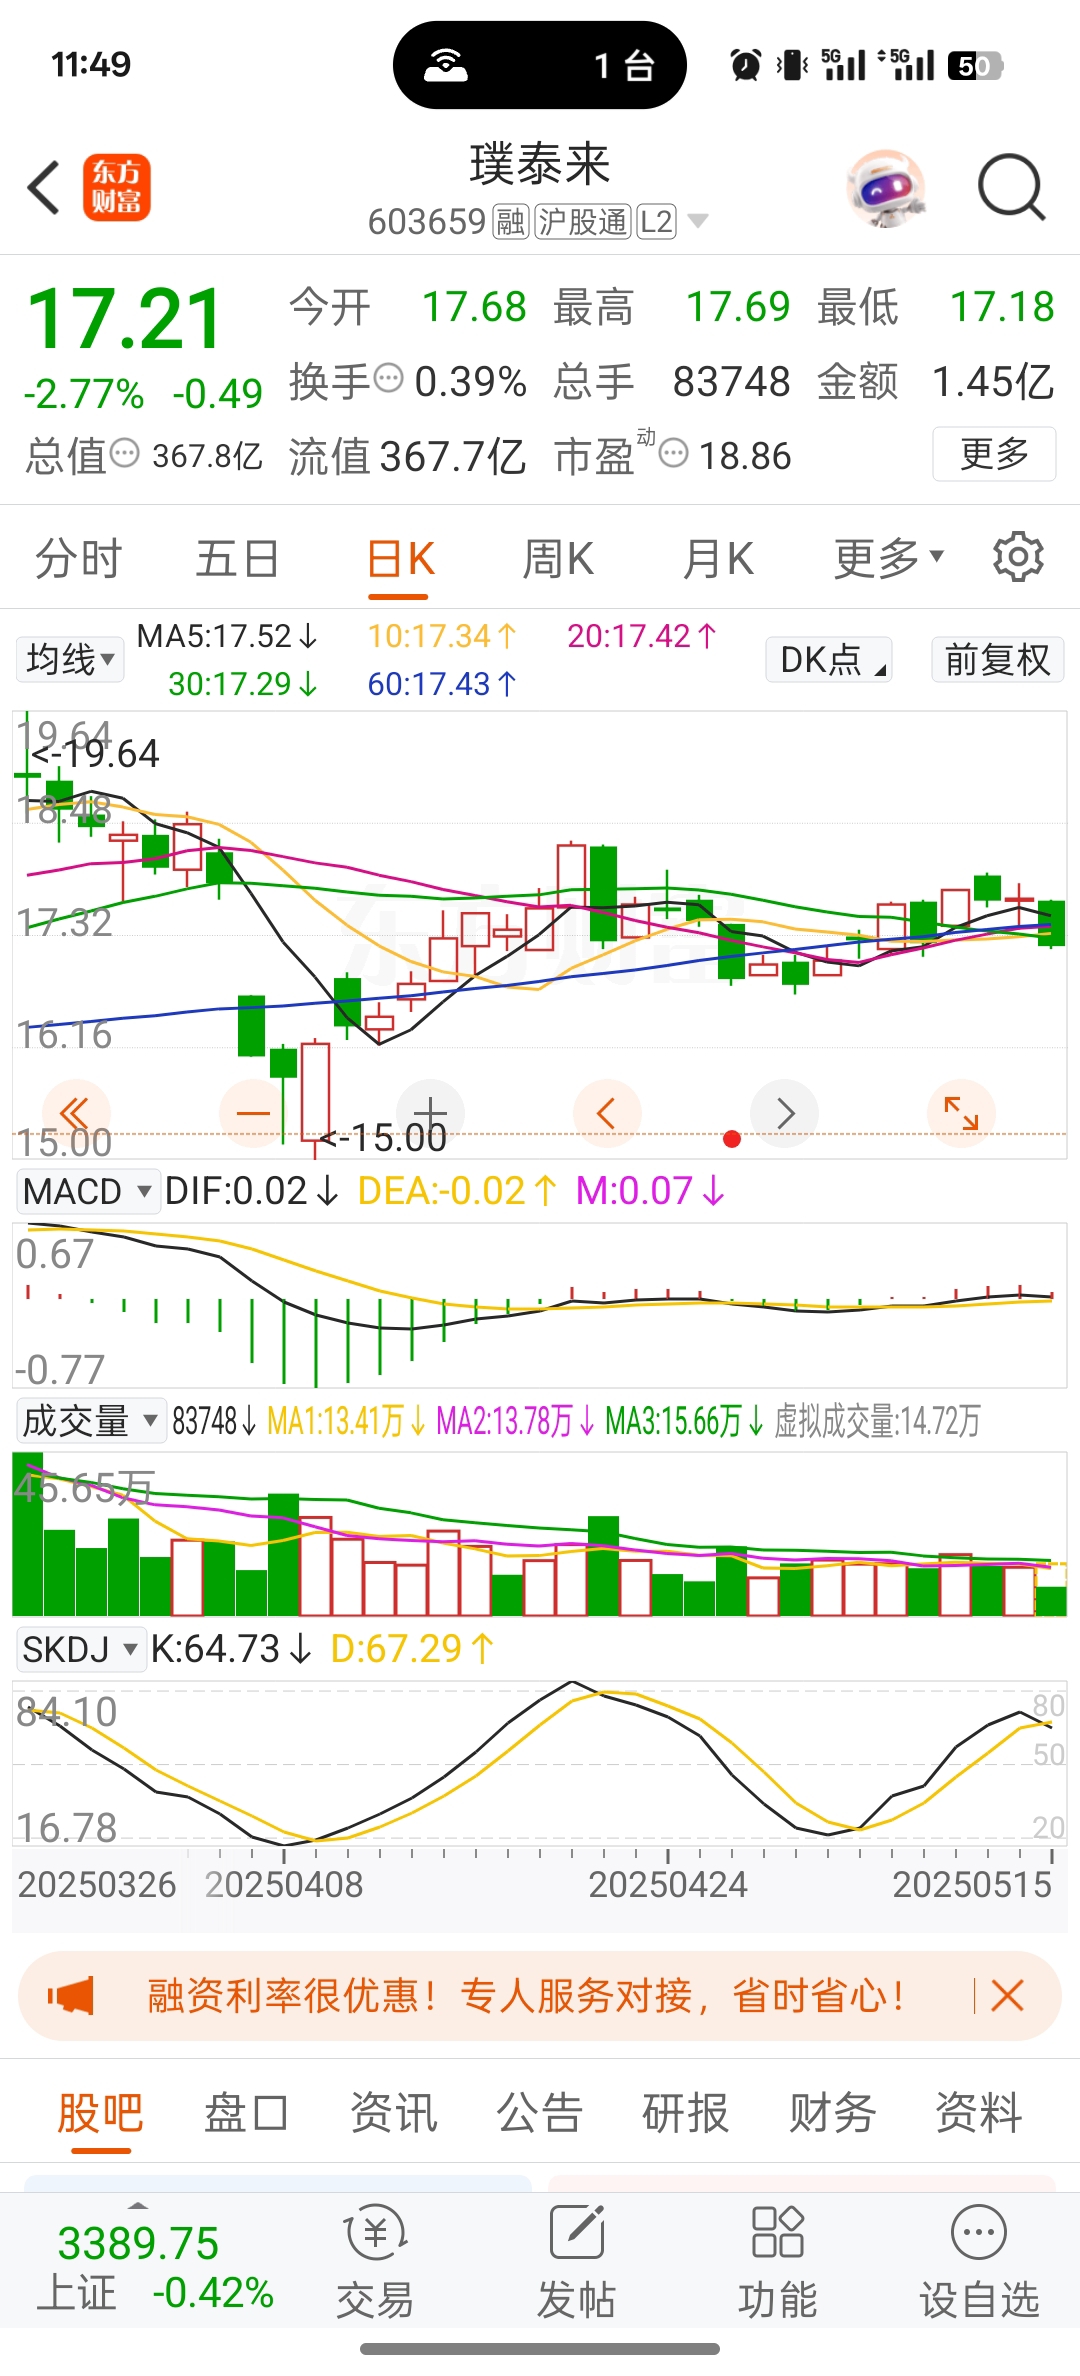Tap the back arrow icon
Screen dimensions: 1080x2376
coord(44,187)
